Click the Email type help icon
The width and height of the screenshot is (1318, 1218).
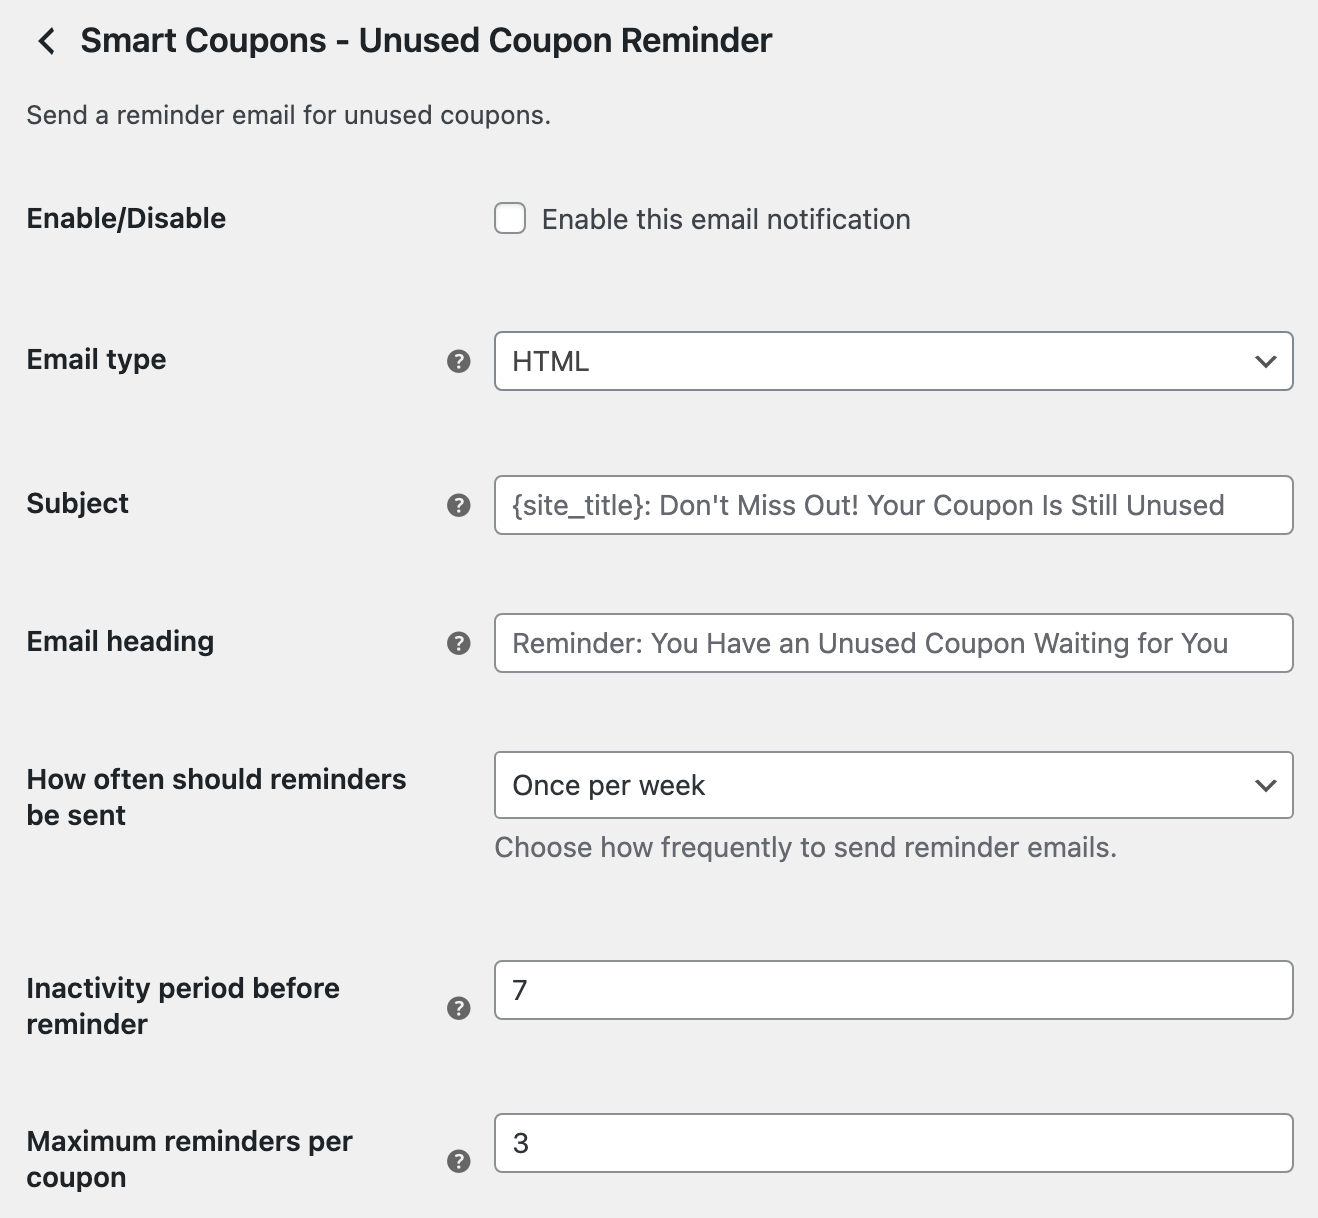pos(459,361)
